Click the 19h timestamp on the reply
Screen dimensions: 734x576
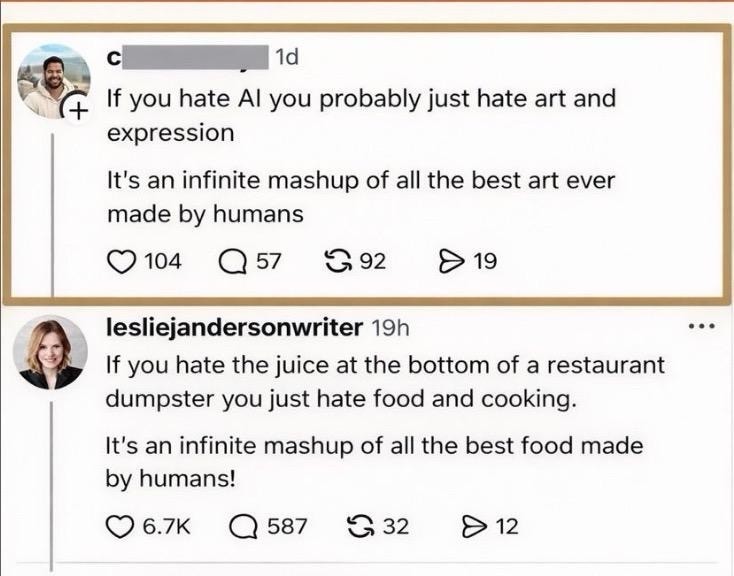[x=389, y=327]
